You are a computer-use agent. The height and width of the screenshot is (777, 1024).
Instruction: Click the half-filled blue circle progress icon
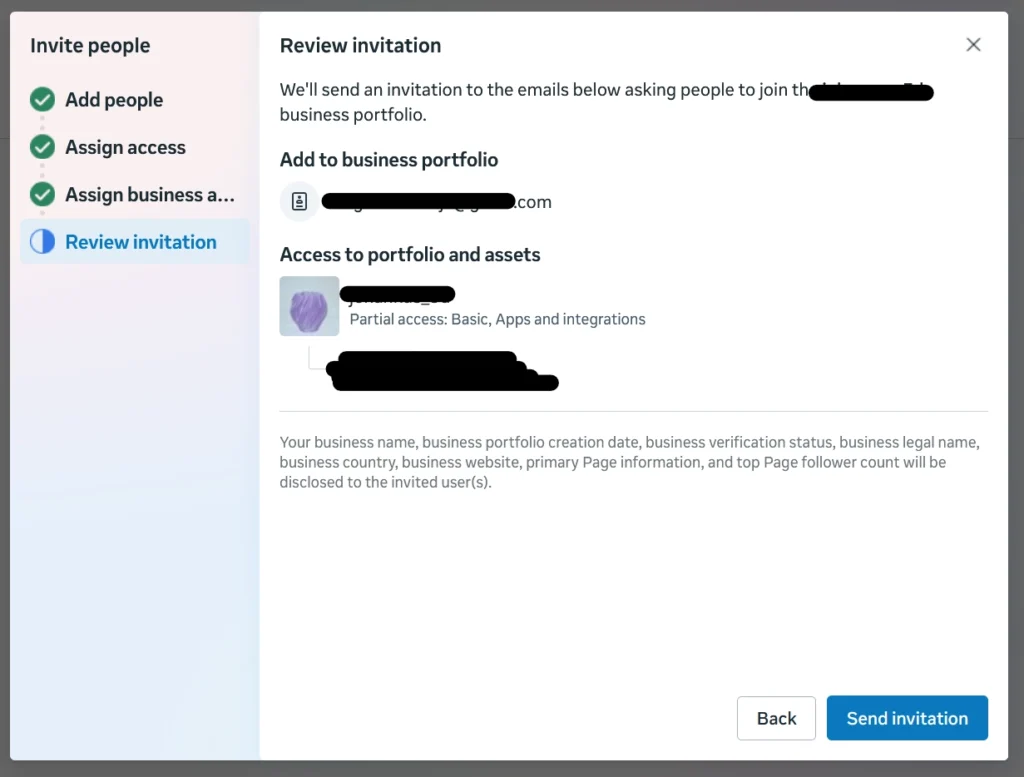point(42,242)
